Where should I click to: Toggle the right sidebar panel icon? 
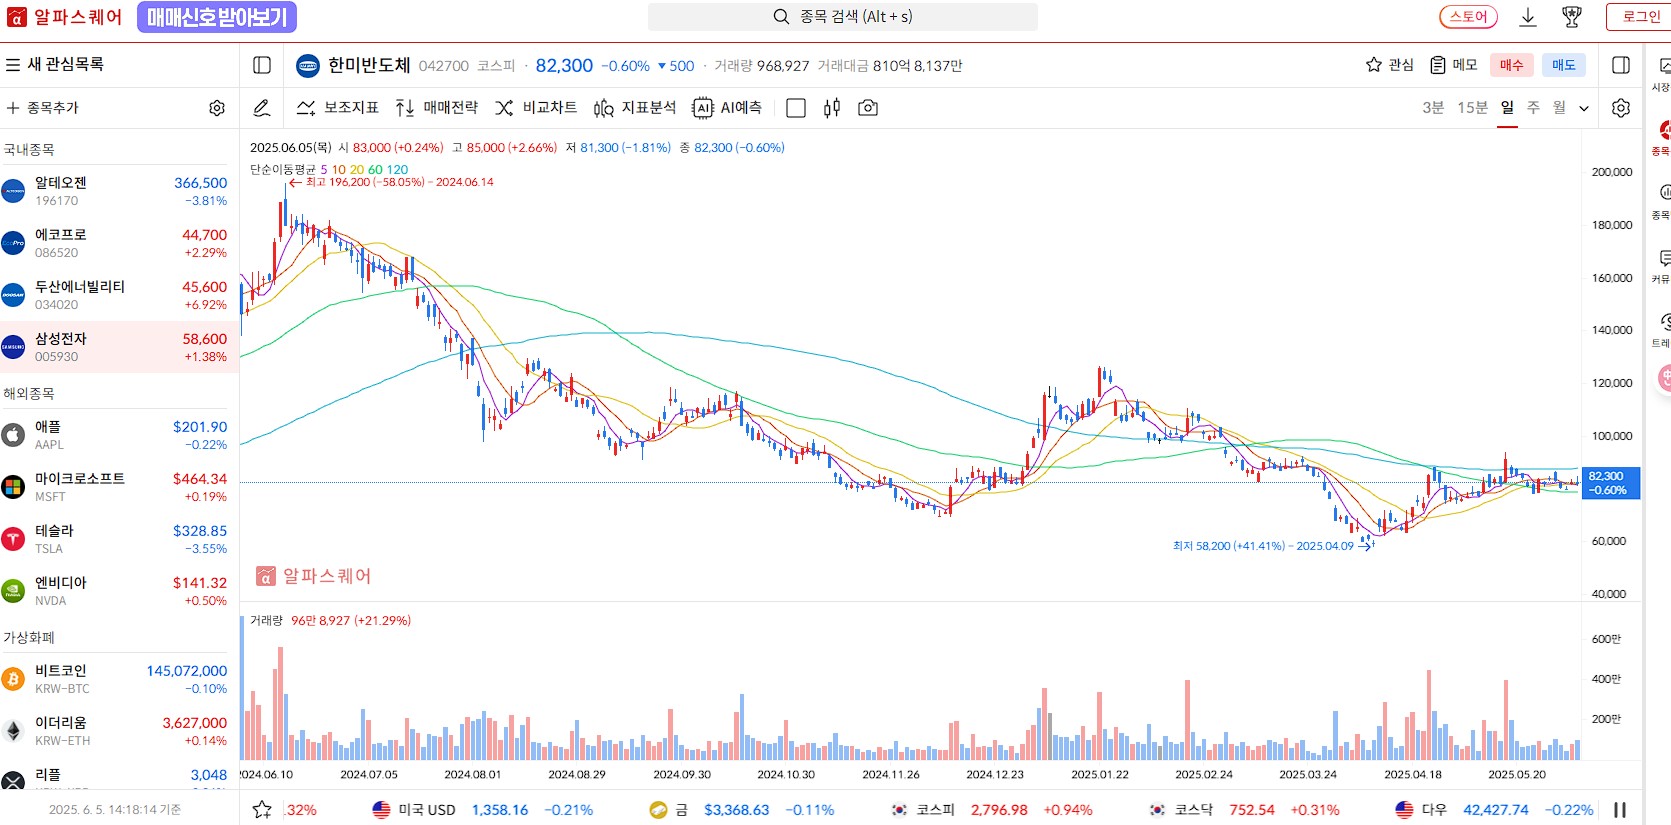(1621, 65)
